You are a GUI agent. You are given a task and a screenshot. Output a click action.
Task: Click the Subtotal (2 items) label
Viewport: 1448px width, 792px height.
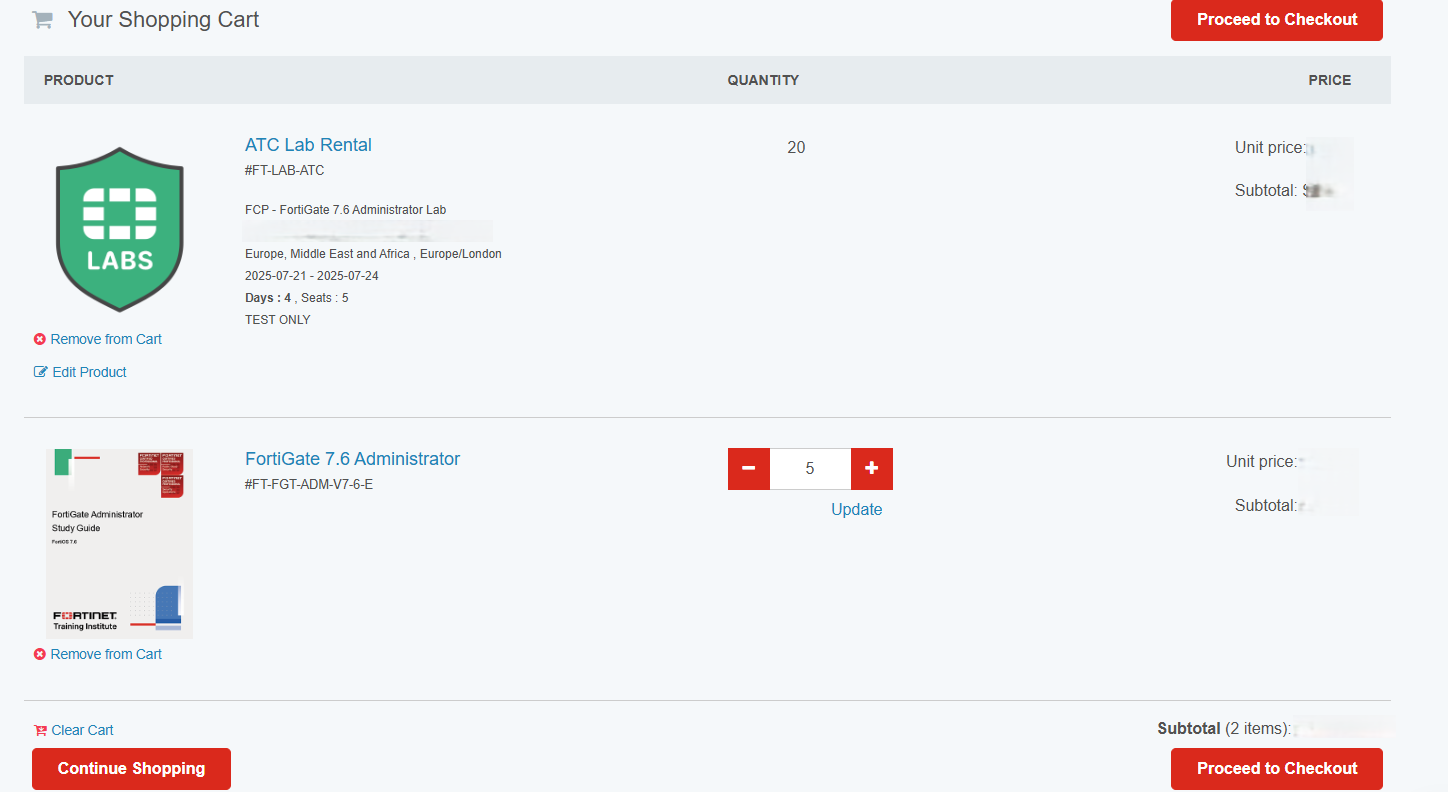tap(1224, 729)
